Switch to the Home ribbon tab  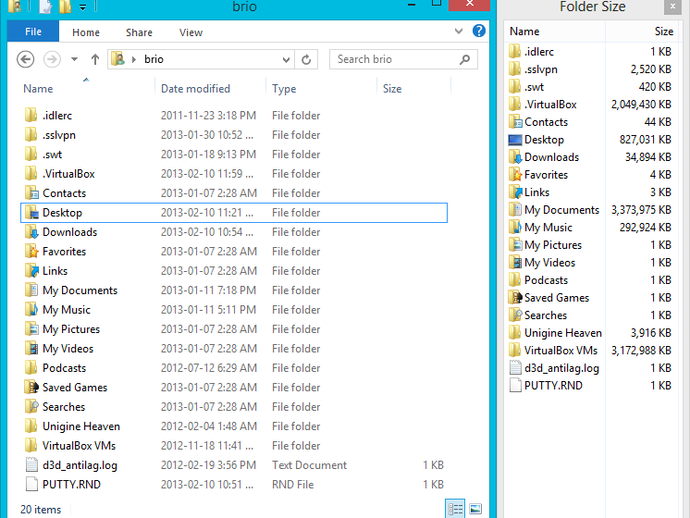pos(86,32)
